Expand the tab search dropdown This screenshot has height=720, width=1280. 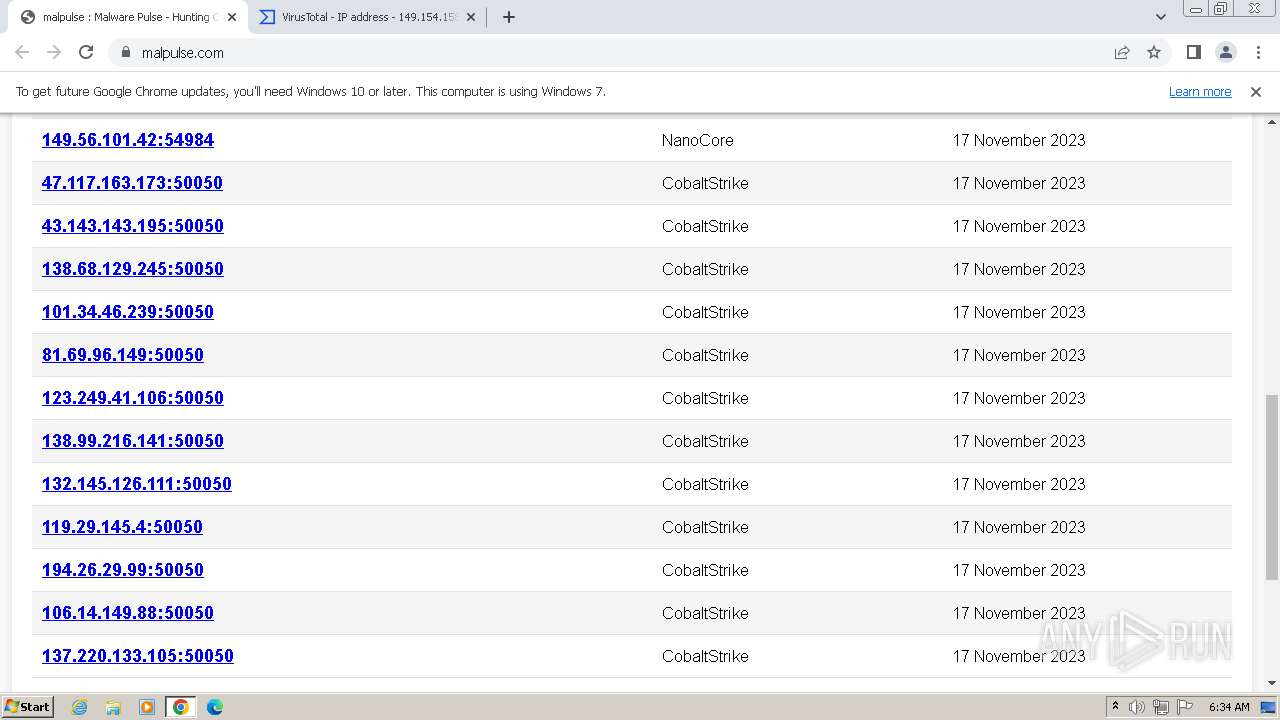[1161, 17]
